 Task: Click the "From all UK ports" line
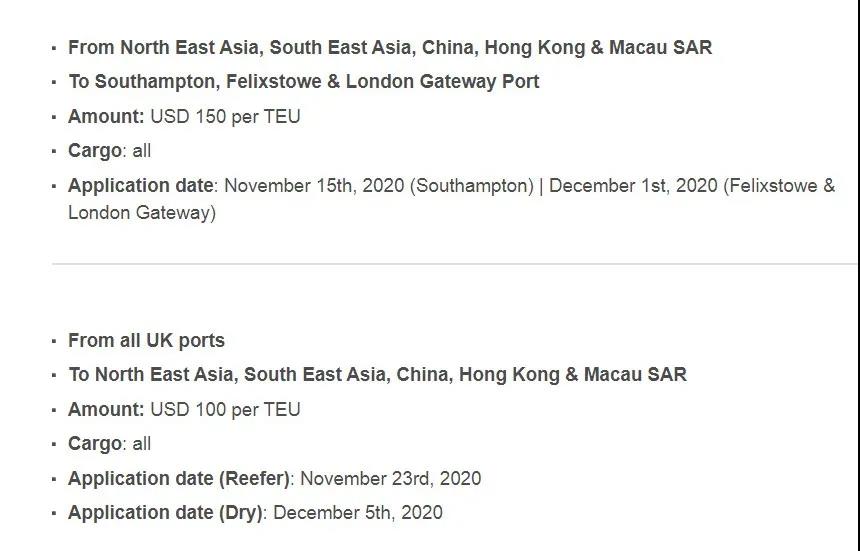(x=146, y=340)
